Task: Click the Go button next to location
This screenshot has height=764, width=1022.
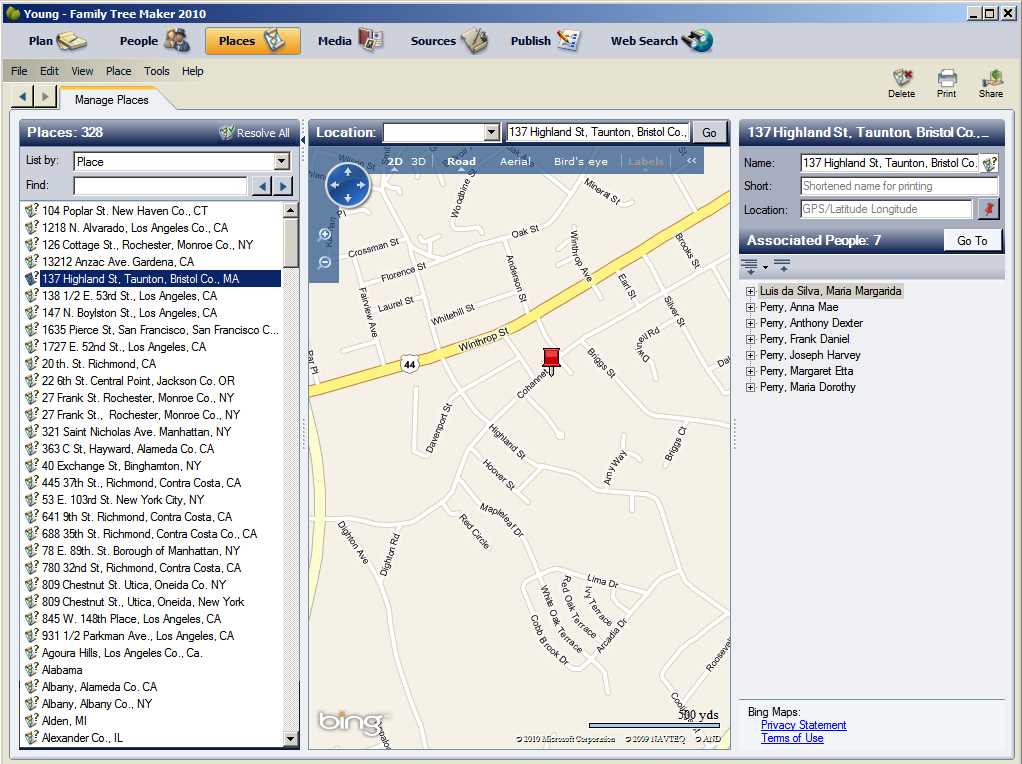Action: point(709,133)
